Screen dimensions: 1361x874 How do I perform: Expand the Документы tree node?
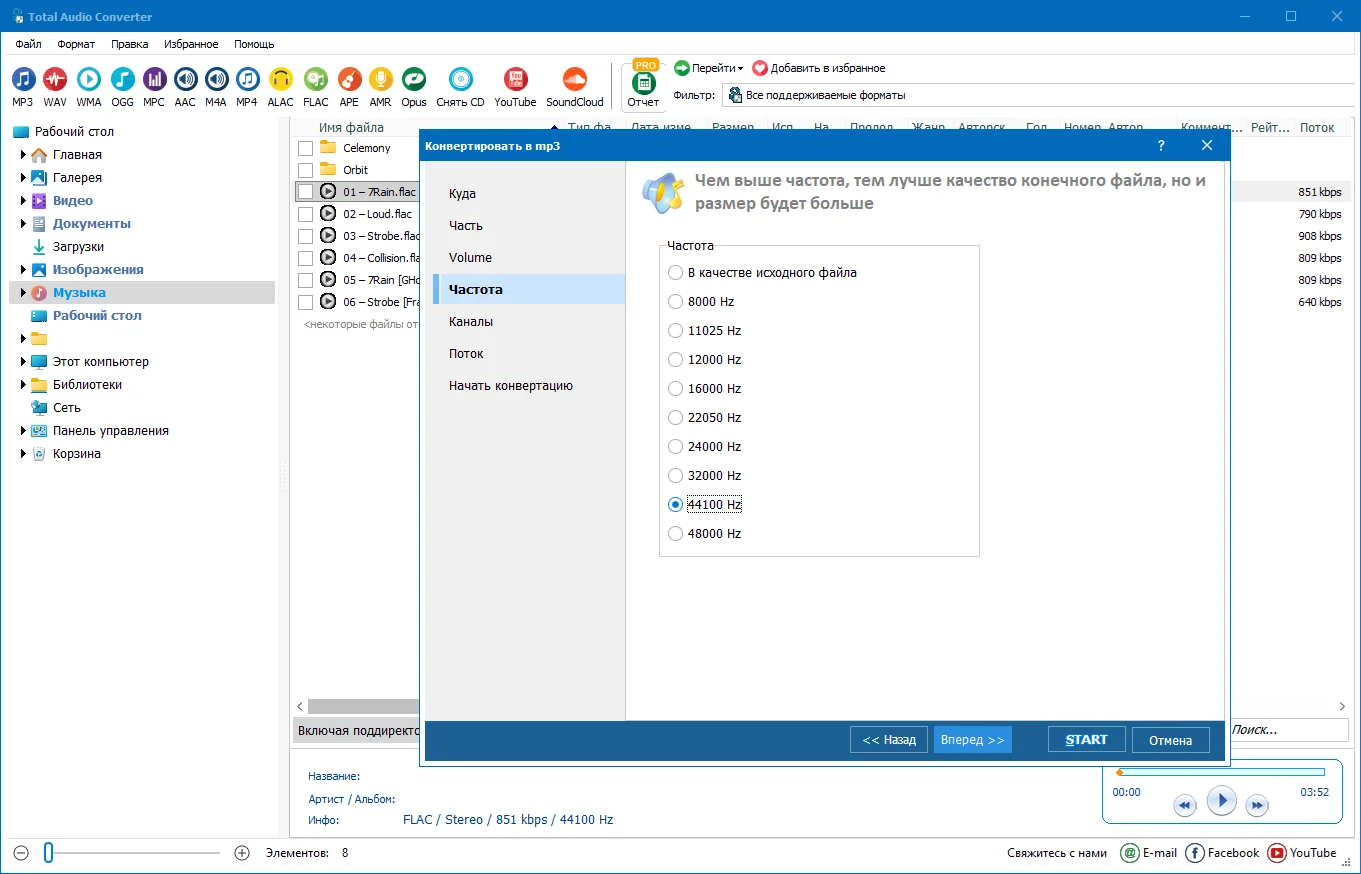23,224
